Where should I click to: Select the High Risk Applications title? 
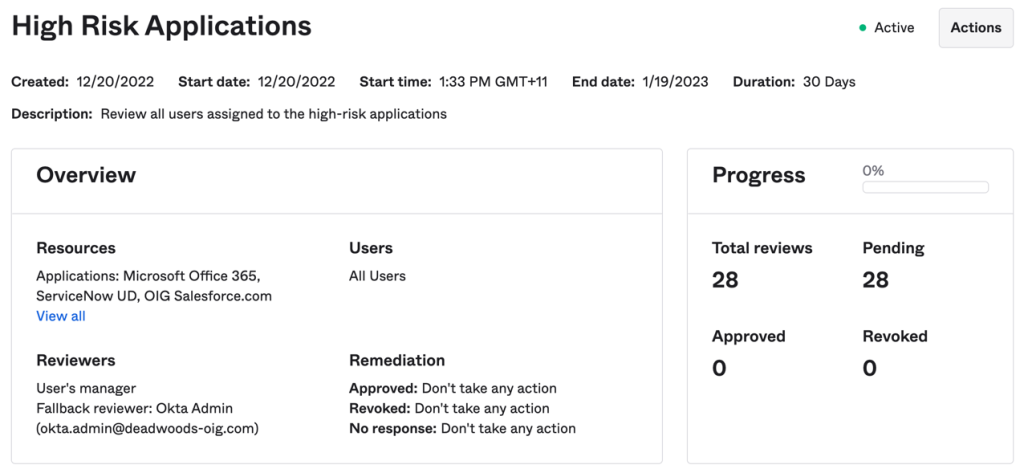pyautogui.click(x=161, y=27)
